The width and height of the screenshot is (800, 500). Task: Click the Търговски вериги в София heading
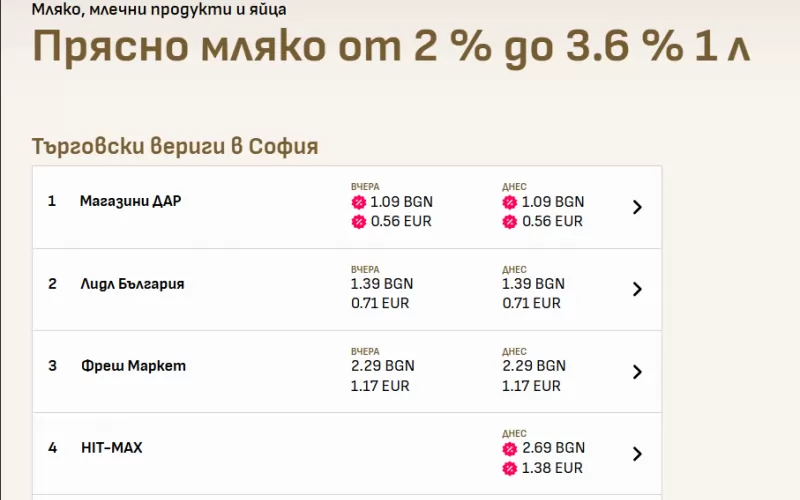[175, 146]
